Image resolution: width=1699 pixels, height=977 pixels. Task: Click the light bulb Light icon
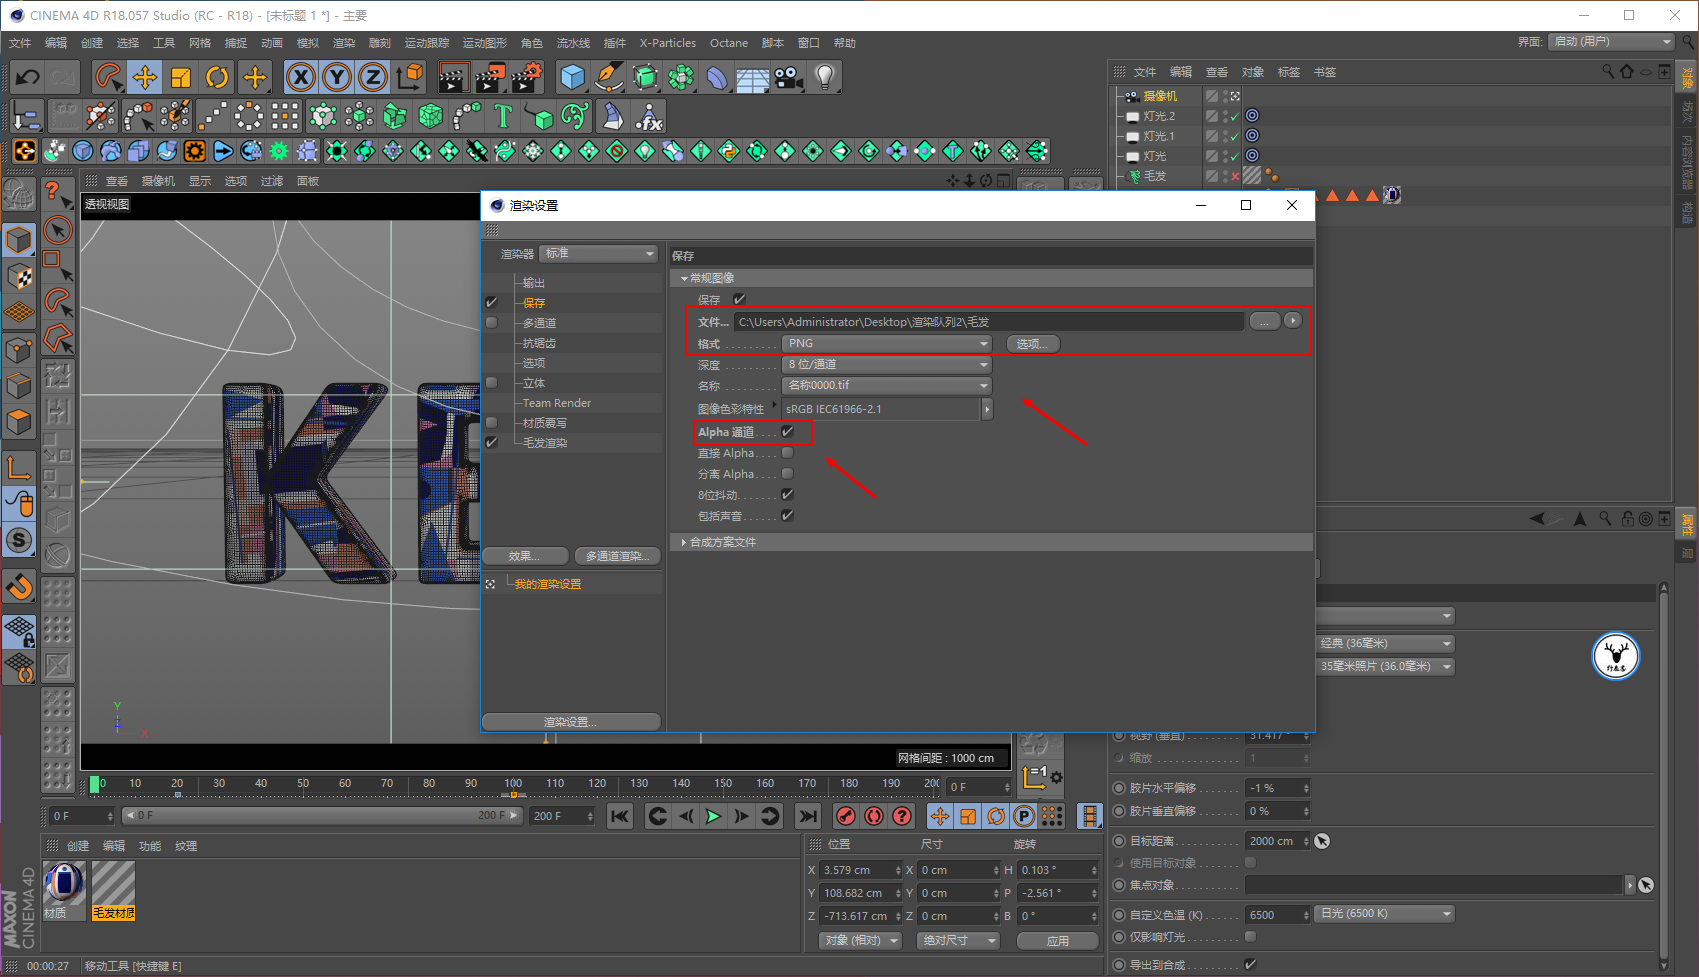pos(824,77)
